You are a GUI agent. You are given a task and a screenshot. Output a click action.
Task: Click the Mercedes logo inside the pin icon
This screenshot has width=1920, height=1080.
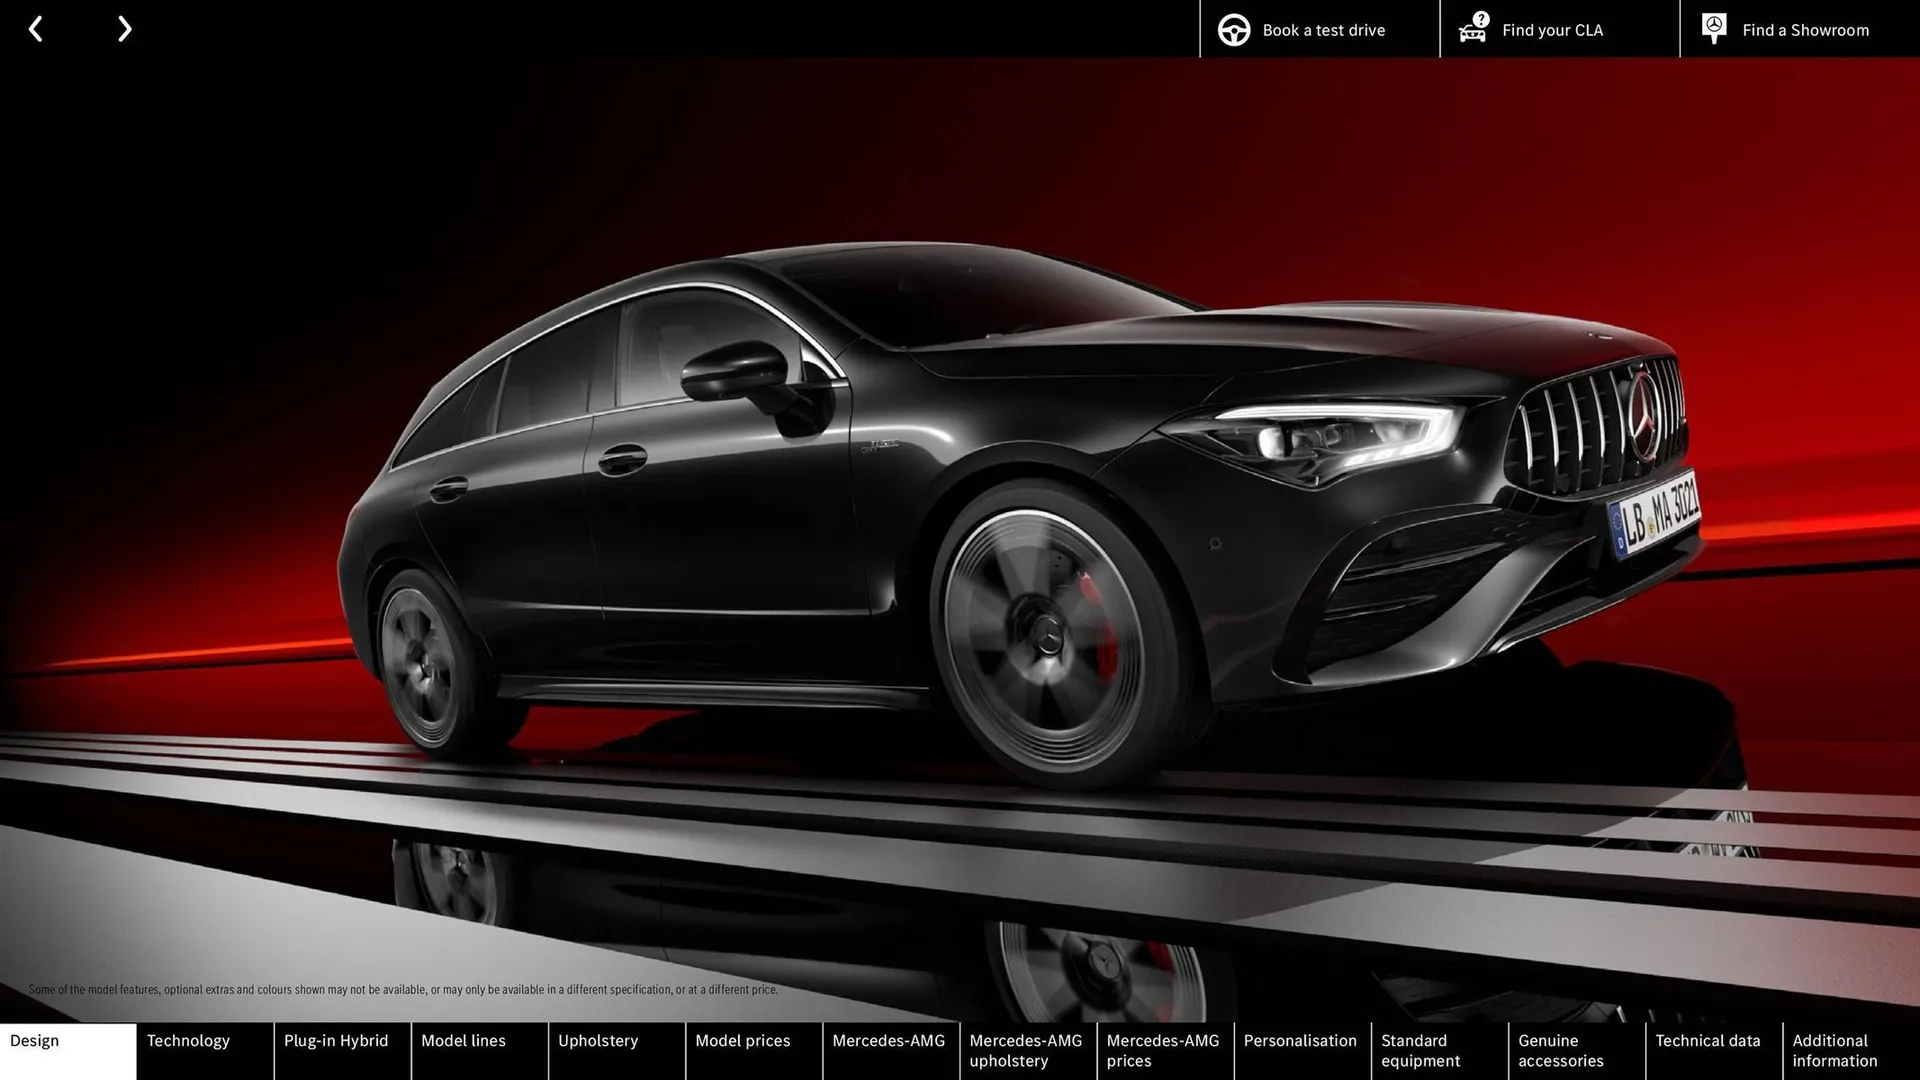tap(1714, 24)
